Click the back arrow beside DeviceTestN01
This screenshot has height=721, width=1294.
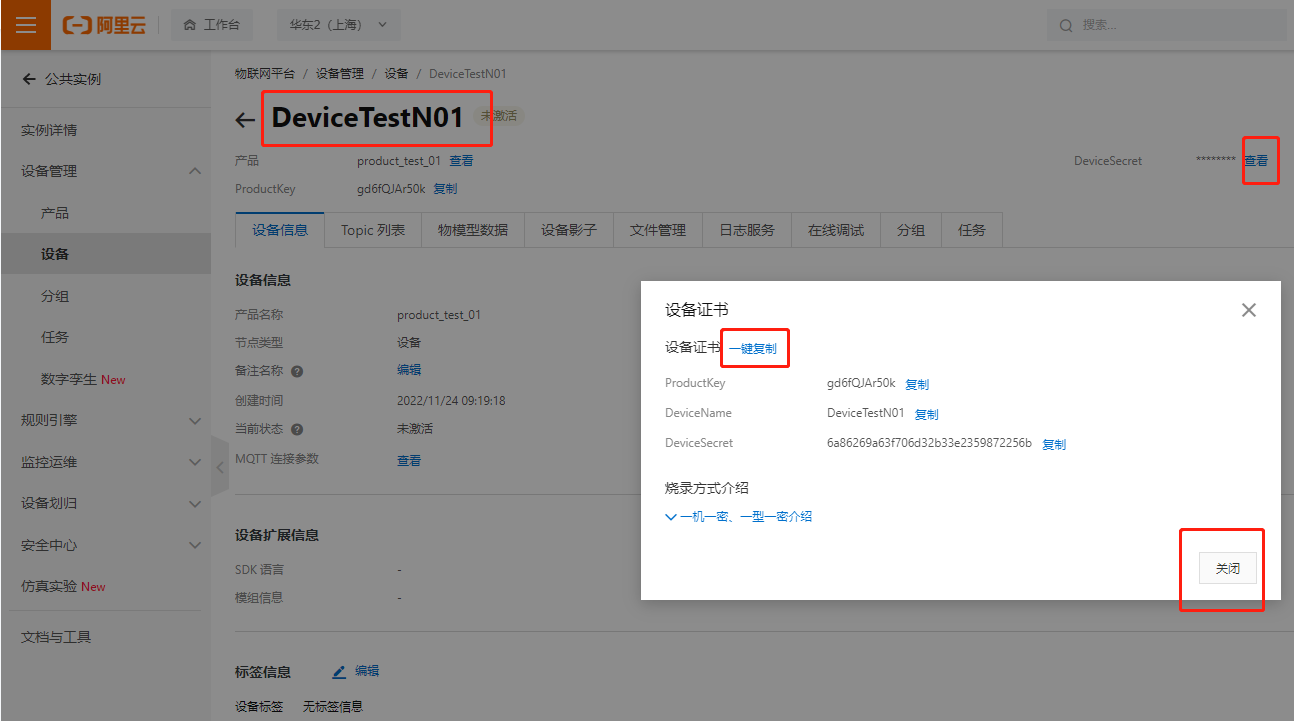click(245, 120)
